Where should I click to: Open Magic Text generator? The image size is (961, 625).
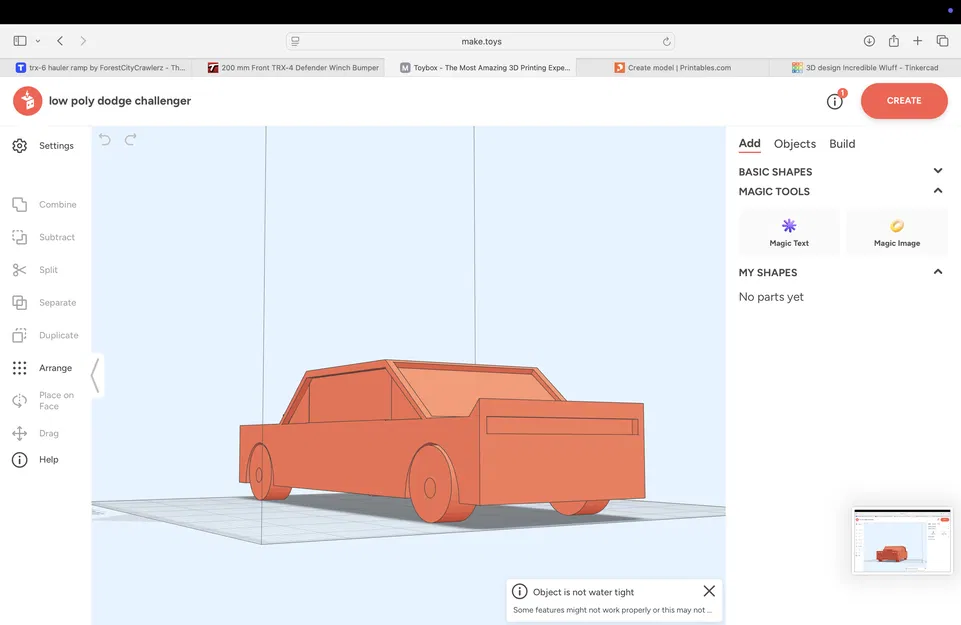pyautogui.click(x=788, y=231)
